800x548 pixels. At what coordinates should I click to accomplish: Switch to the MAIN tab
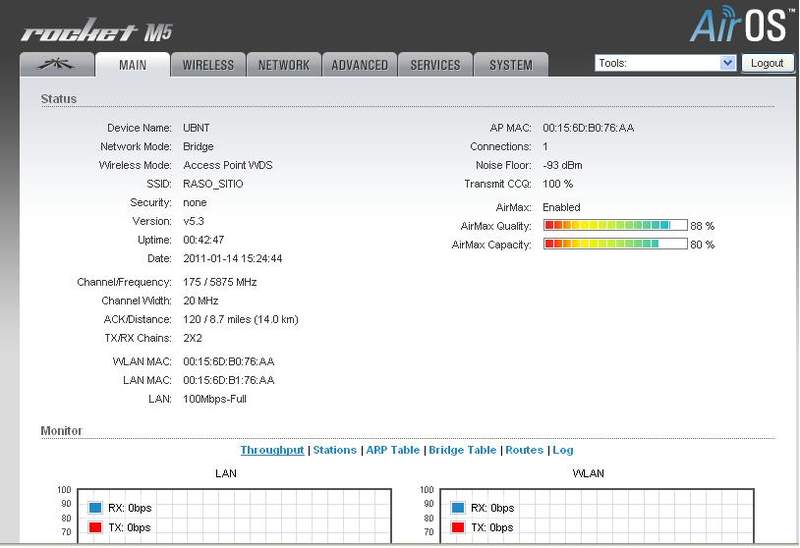click(x=132, y=65)
